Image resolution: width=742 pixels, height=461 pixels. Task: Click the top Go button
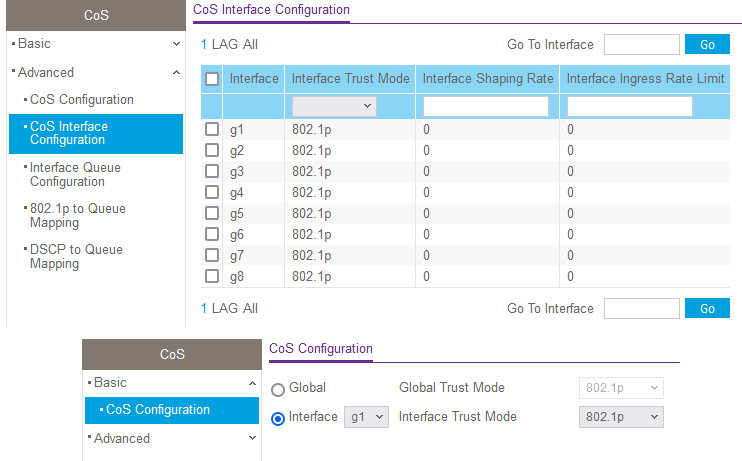pos(707,45)
